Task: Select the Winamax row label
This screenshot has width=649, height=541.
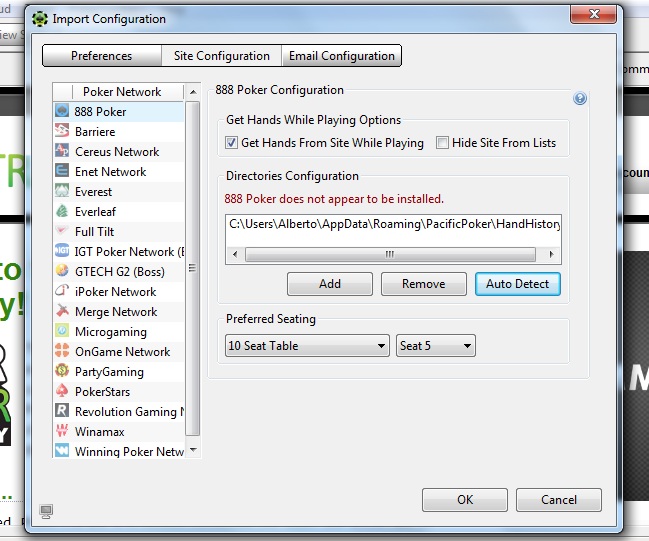Action: pos(100,431)
